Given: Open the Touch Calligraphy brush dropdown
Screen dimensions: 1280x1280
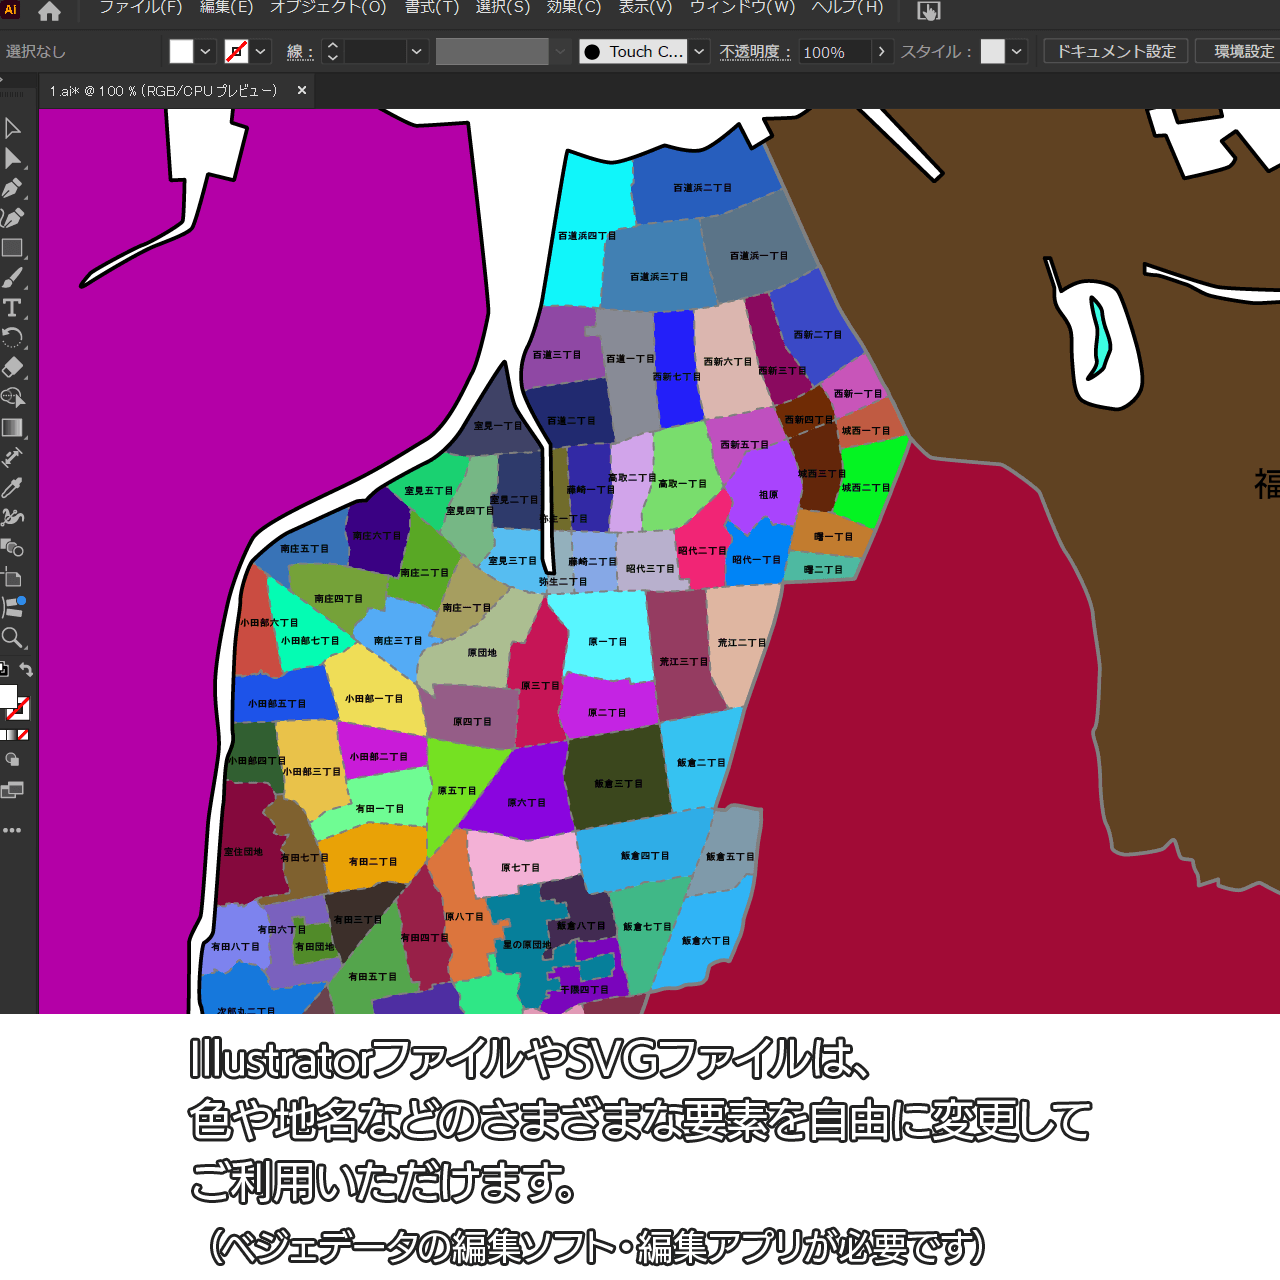Looking at the screenshot, I should click(x=700, y=52).
